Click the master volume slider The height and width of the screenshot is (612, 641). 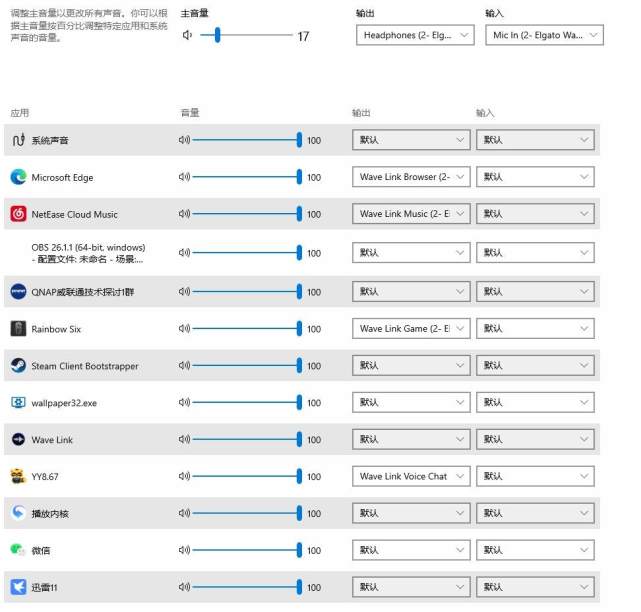coord(247,35)
